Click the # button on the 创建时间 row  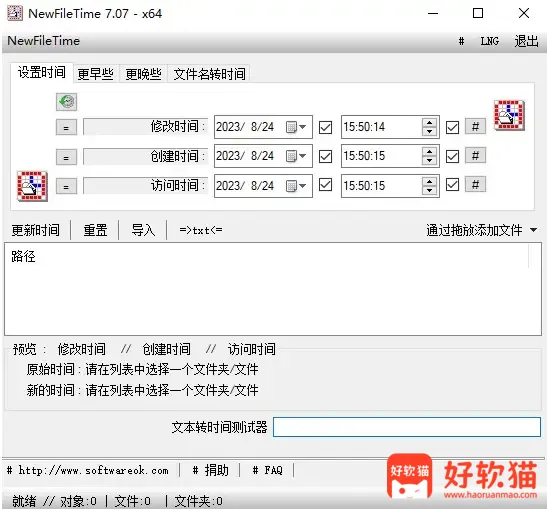click(x=475, y=155)
